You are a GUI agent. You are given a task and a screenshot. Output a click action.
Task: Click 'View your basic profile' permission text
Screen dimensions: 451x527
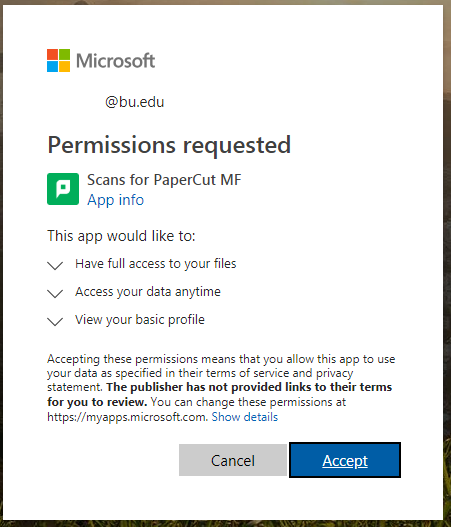pyautogui.click(x=140, y=320)
